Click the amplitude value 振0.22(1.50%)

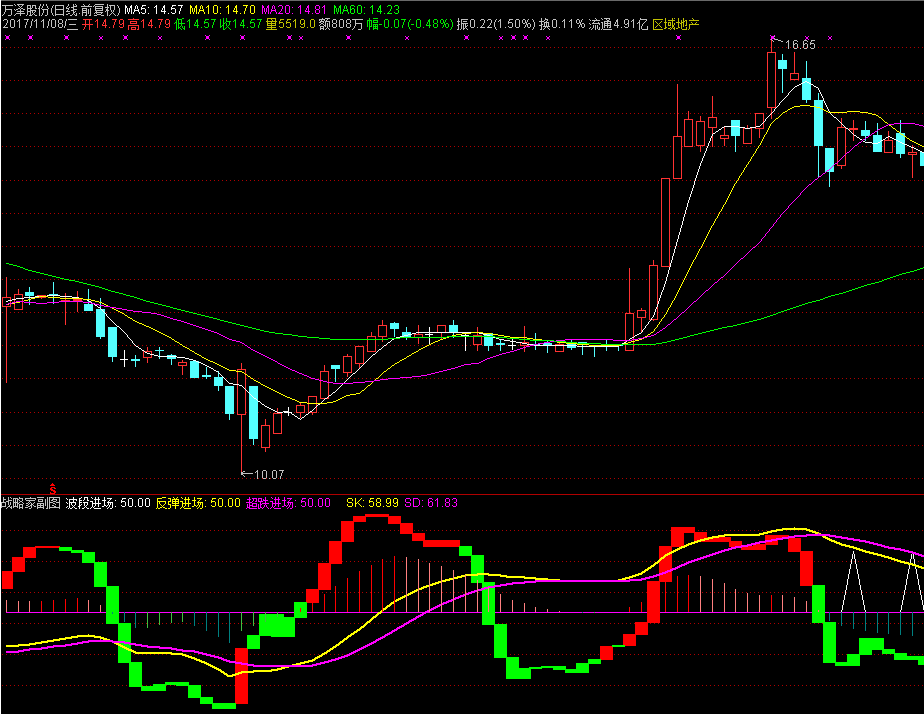click(x=496, y=24)
